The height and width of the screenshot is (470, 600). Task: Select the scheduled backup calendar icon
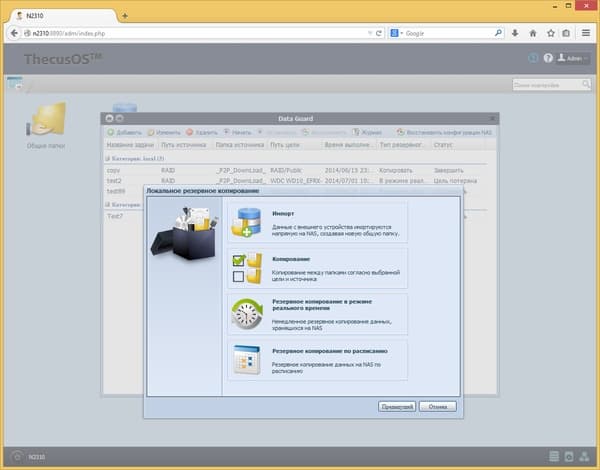[247, 360]
